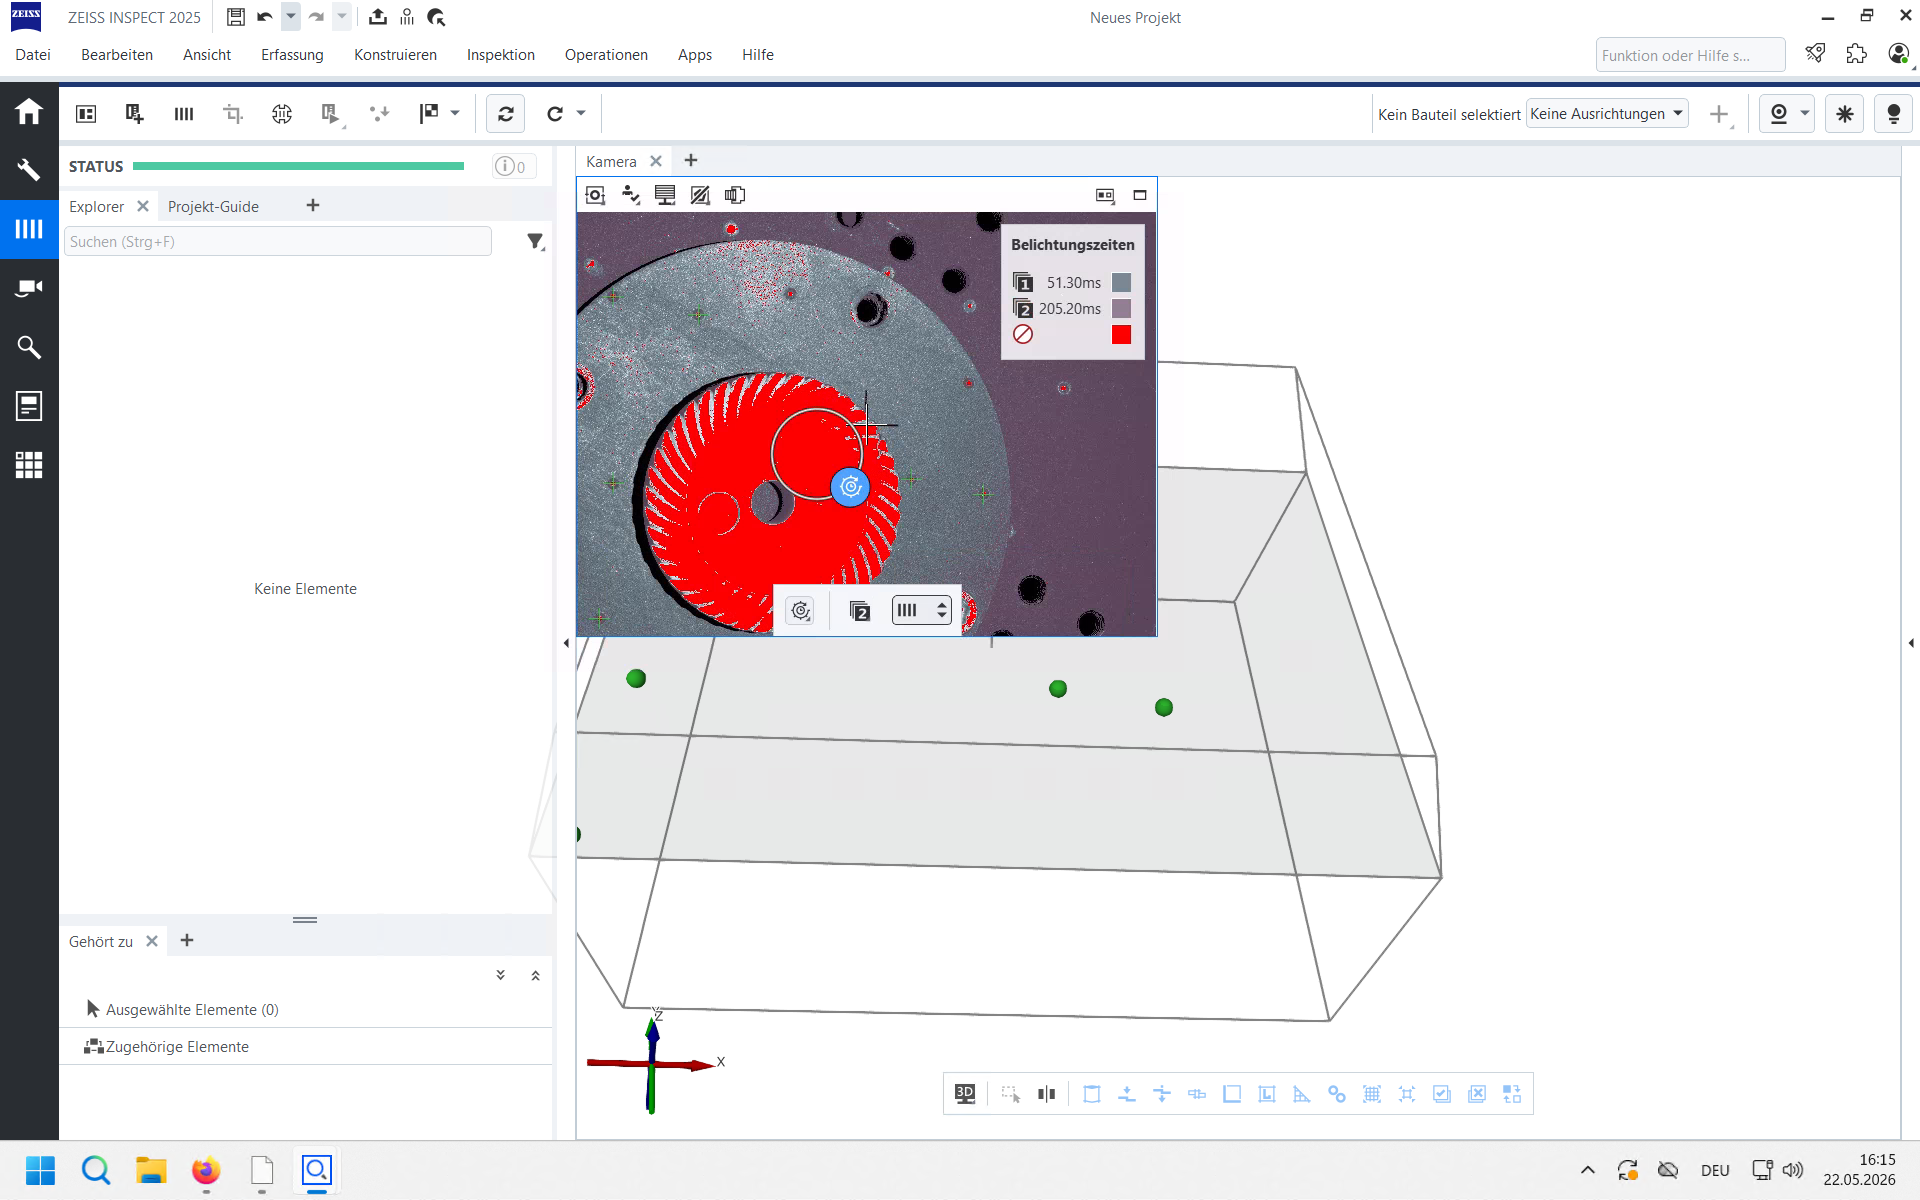The image size is (1920, 1200).
Task: Add a new tab next to Kamera
Action: coord(691,160)
